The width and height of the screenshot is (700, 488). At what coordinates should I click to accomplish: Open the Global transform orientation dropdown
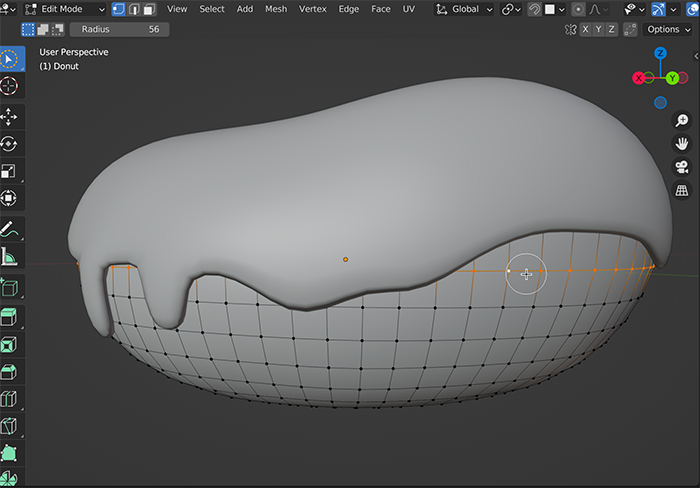[465, 9]
